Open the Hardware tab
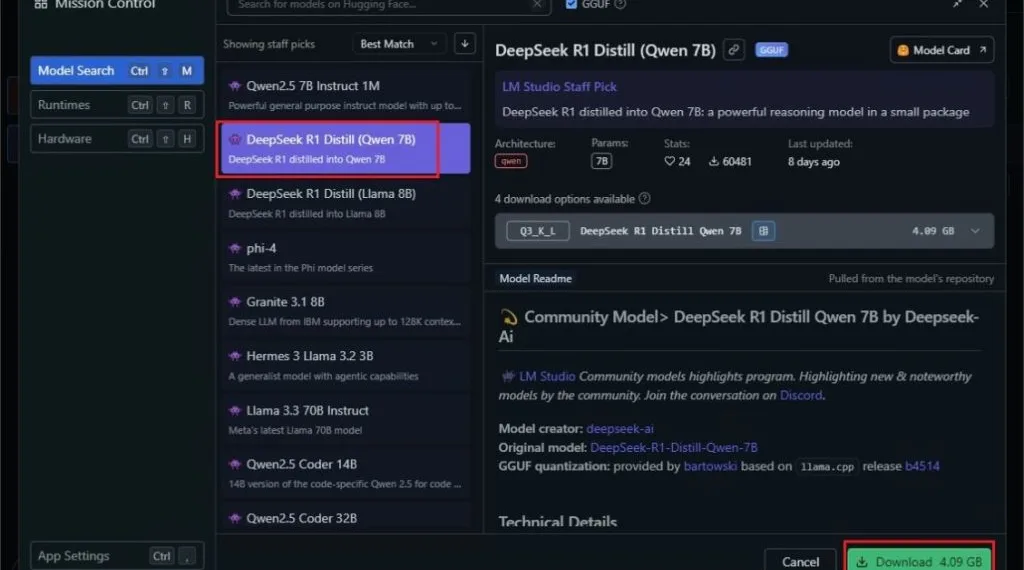 tap(117, 139)
